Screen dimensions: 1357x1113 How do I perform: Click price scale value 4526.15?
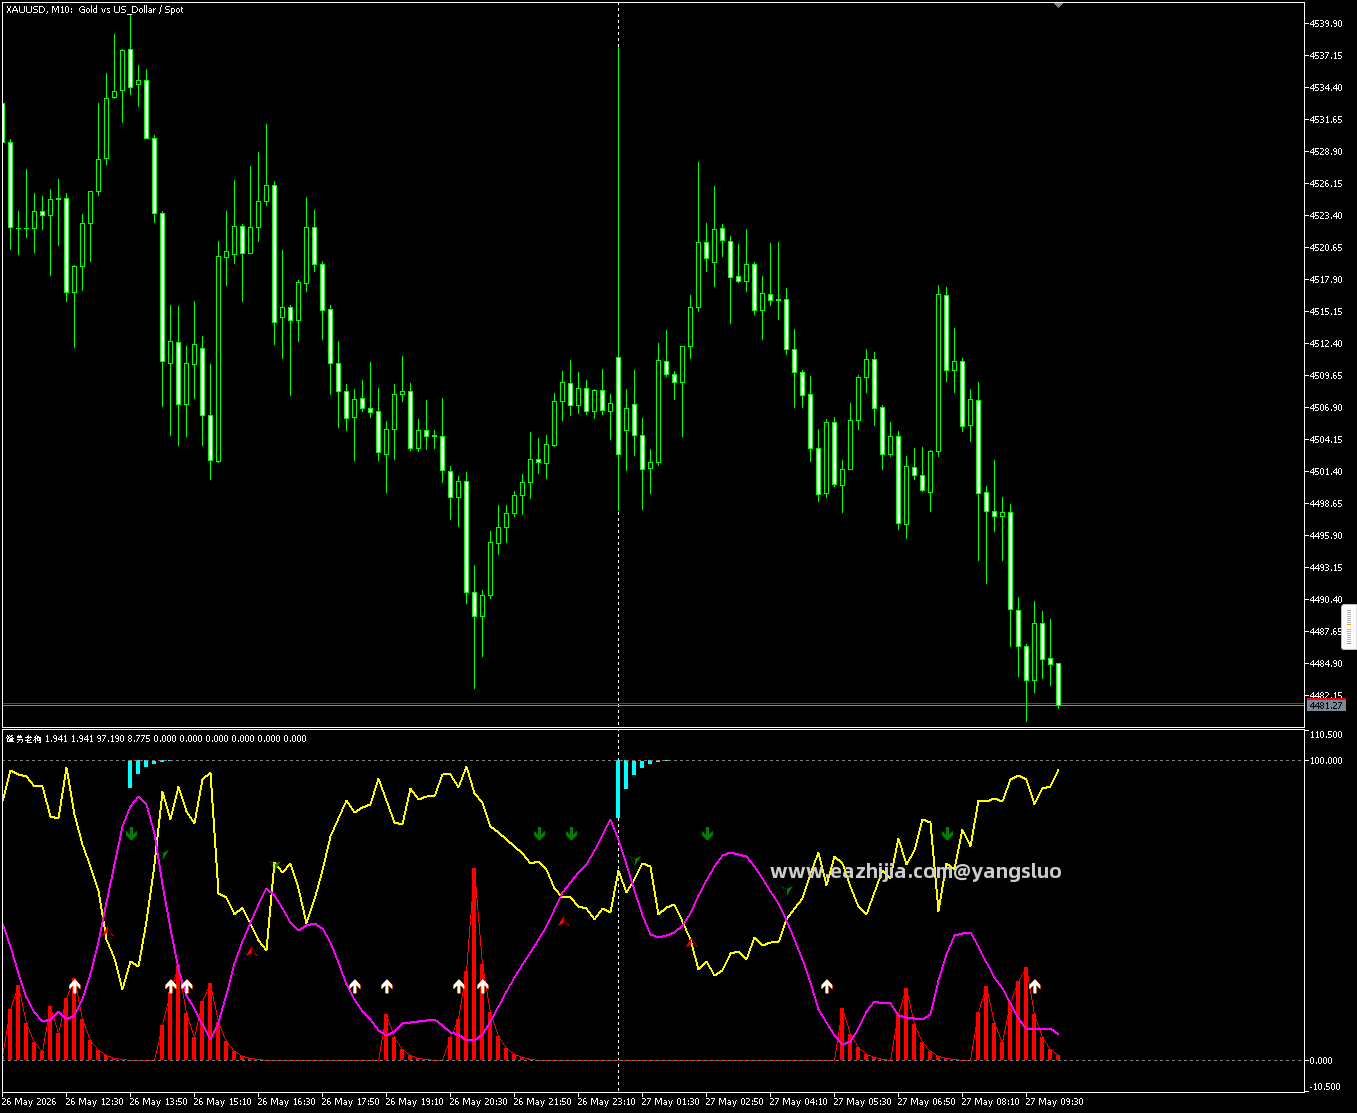[x=1326, y=183]
